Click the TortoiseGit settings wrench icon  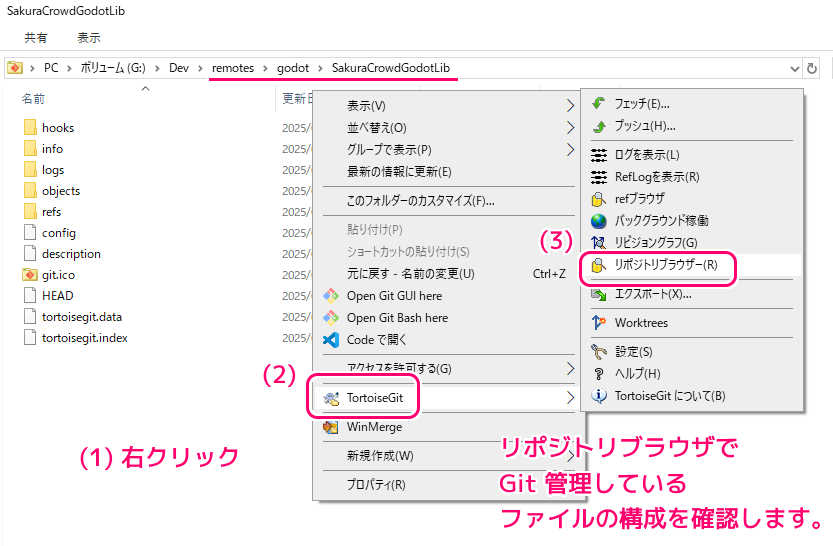point(599,352)
